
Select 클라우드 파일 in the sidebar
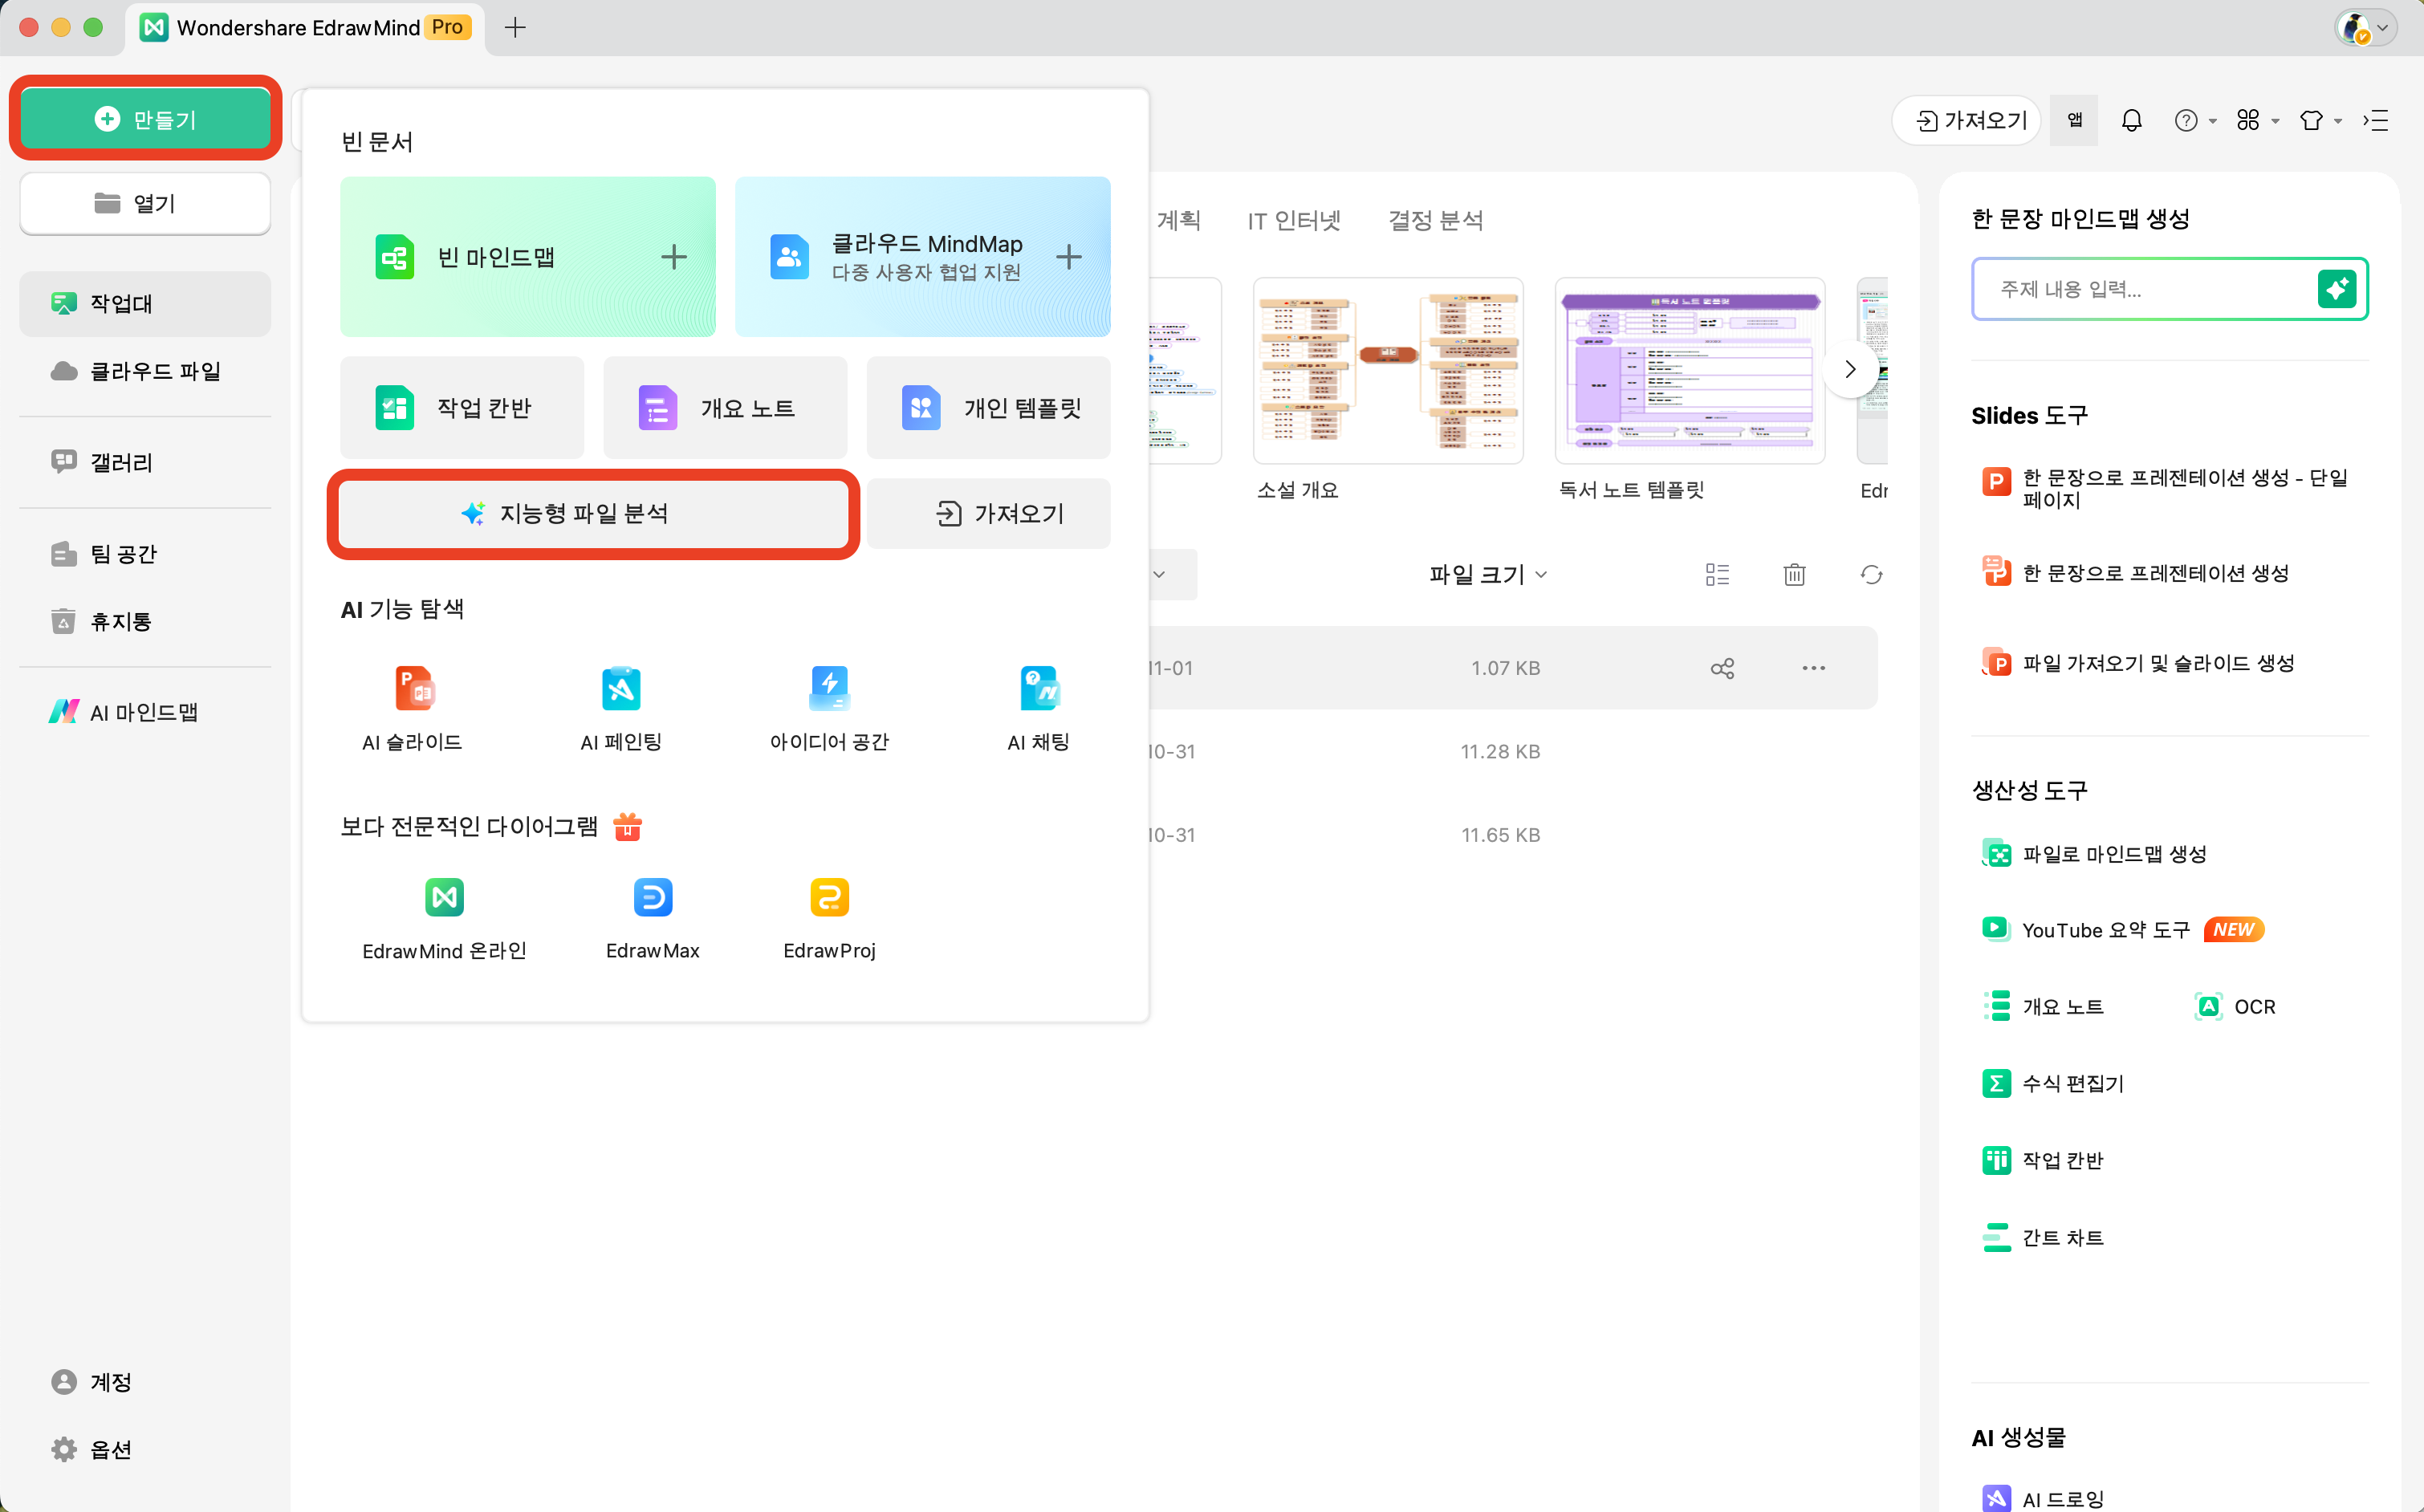(155, 371)
